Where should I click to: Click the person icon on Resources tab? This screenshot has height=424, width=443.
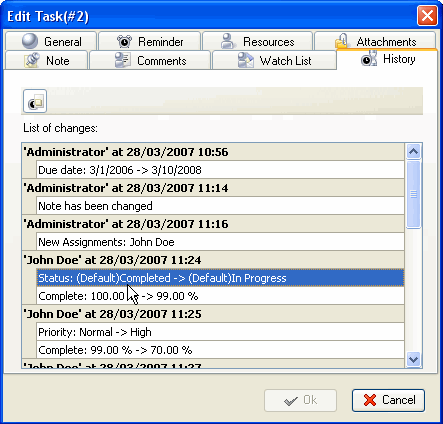coord(228,41)
